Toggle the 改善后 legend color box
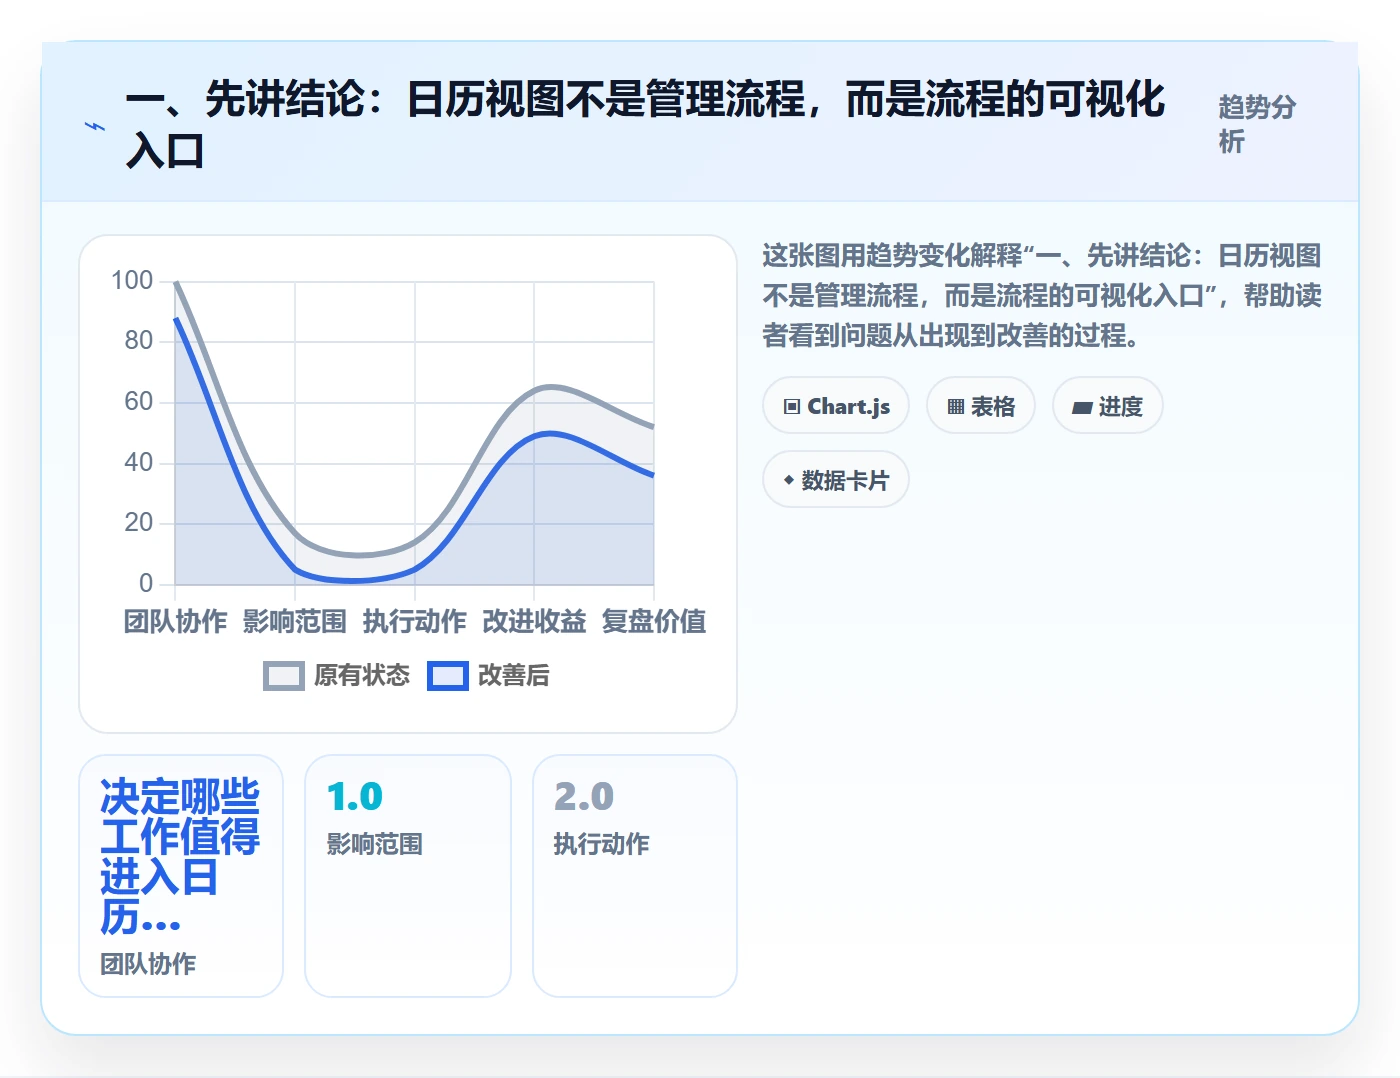 click(448, 676)
